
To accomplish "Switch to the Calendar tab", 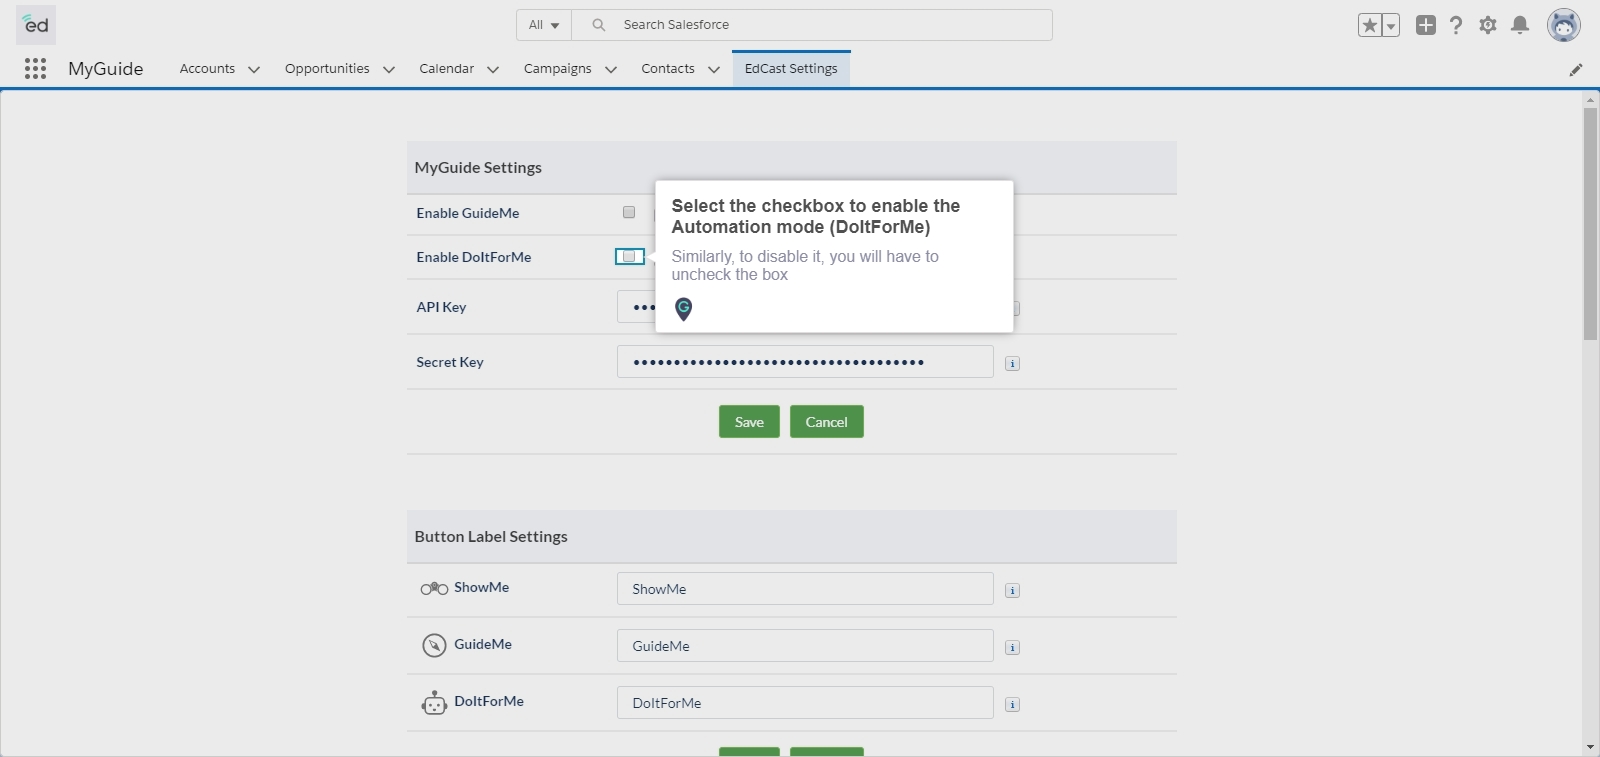I will 446,68.
